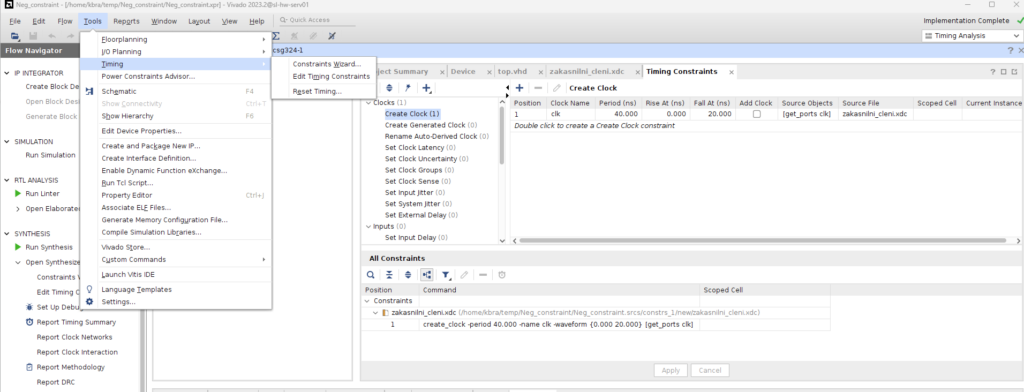Click the minus icon beside the Create Clock heading

click(x=538, y=88)
